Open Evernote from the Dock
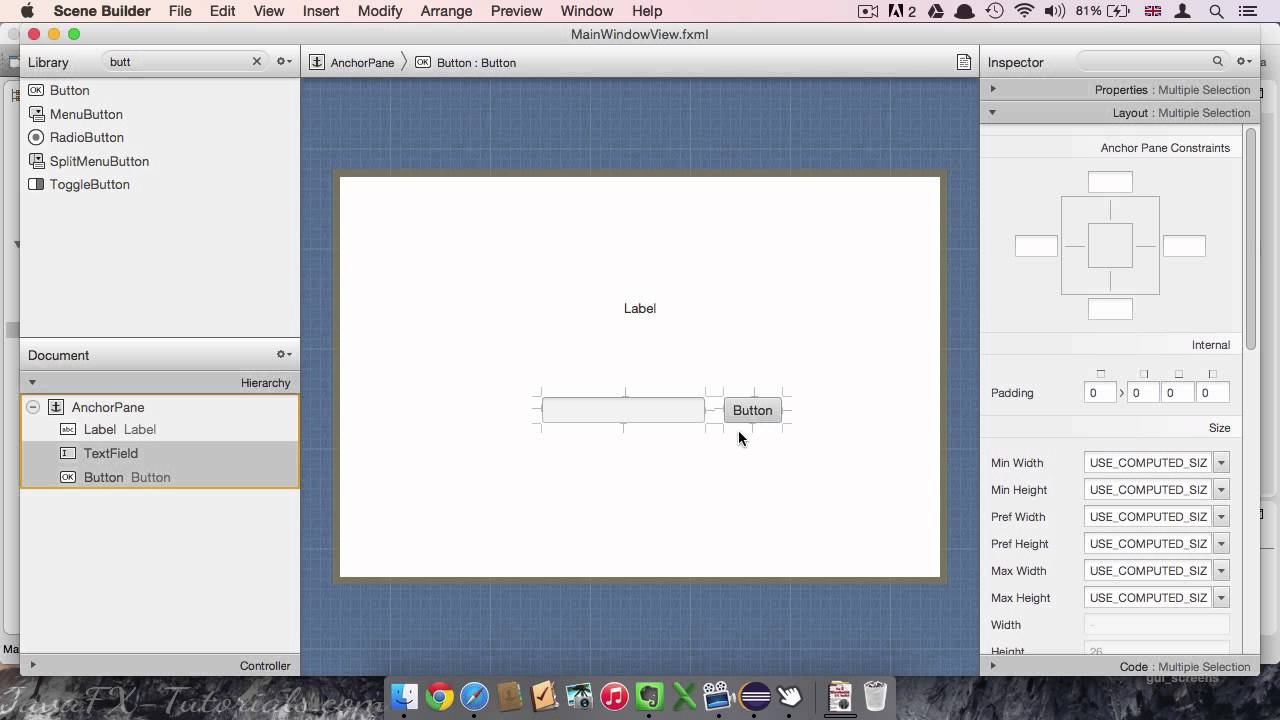This screenshot has height=720, width=1280. coord(649,696)
